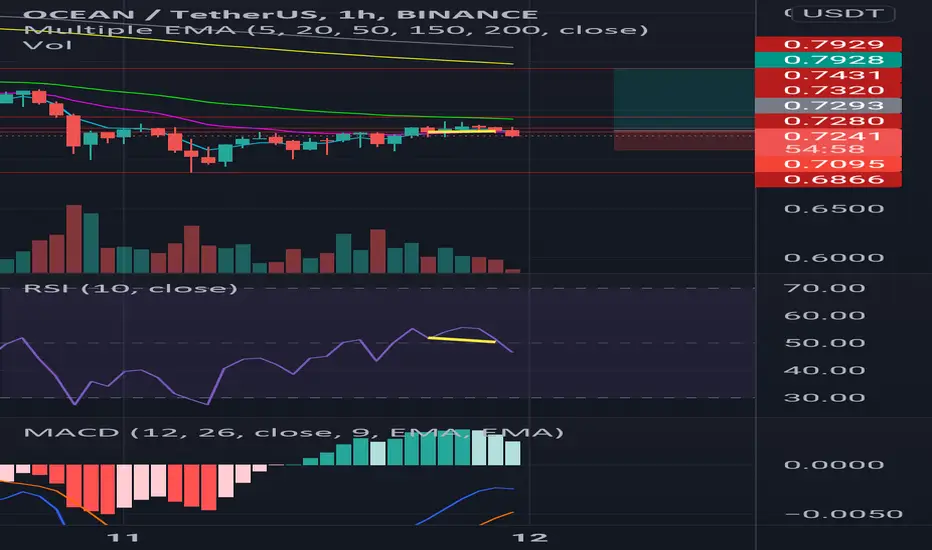Viewport: 932px width, 550px height.
Task: Select the green long position target zone
Action: pos(684,99)
